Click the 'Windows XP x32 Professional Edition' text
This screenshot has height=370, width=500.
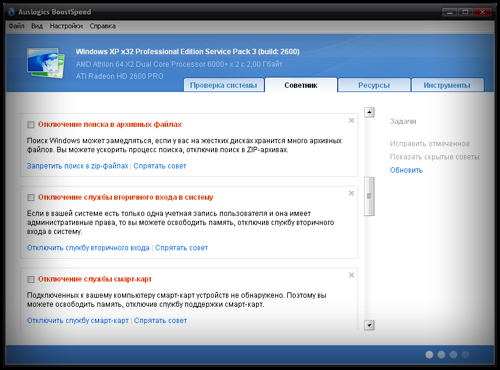point(187,52)
